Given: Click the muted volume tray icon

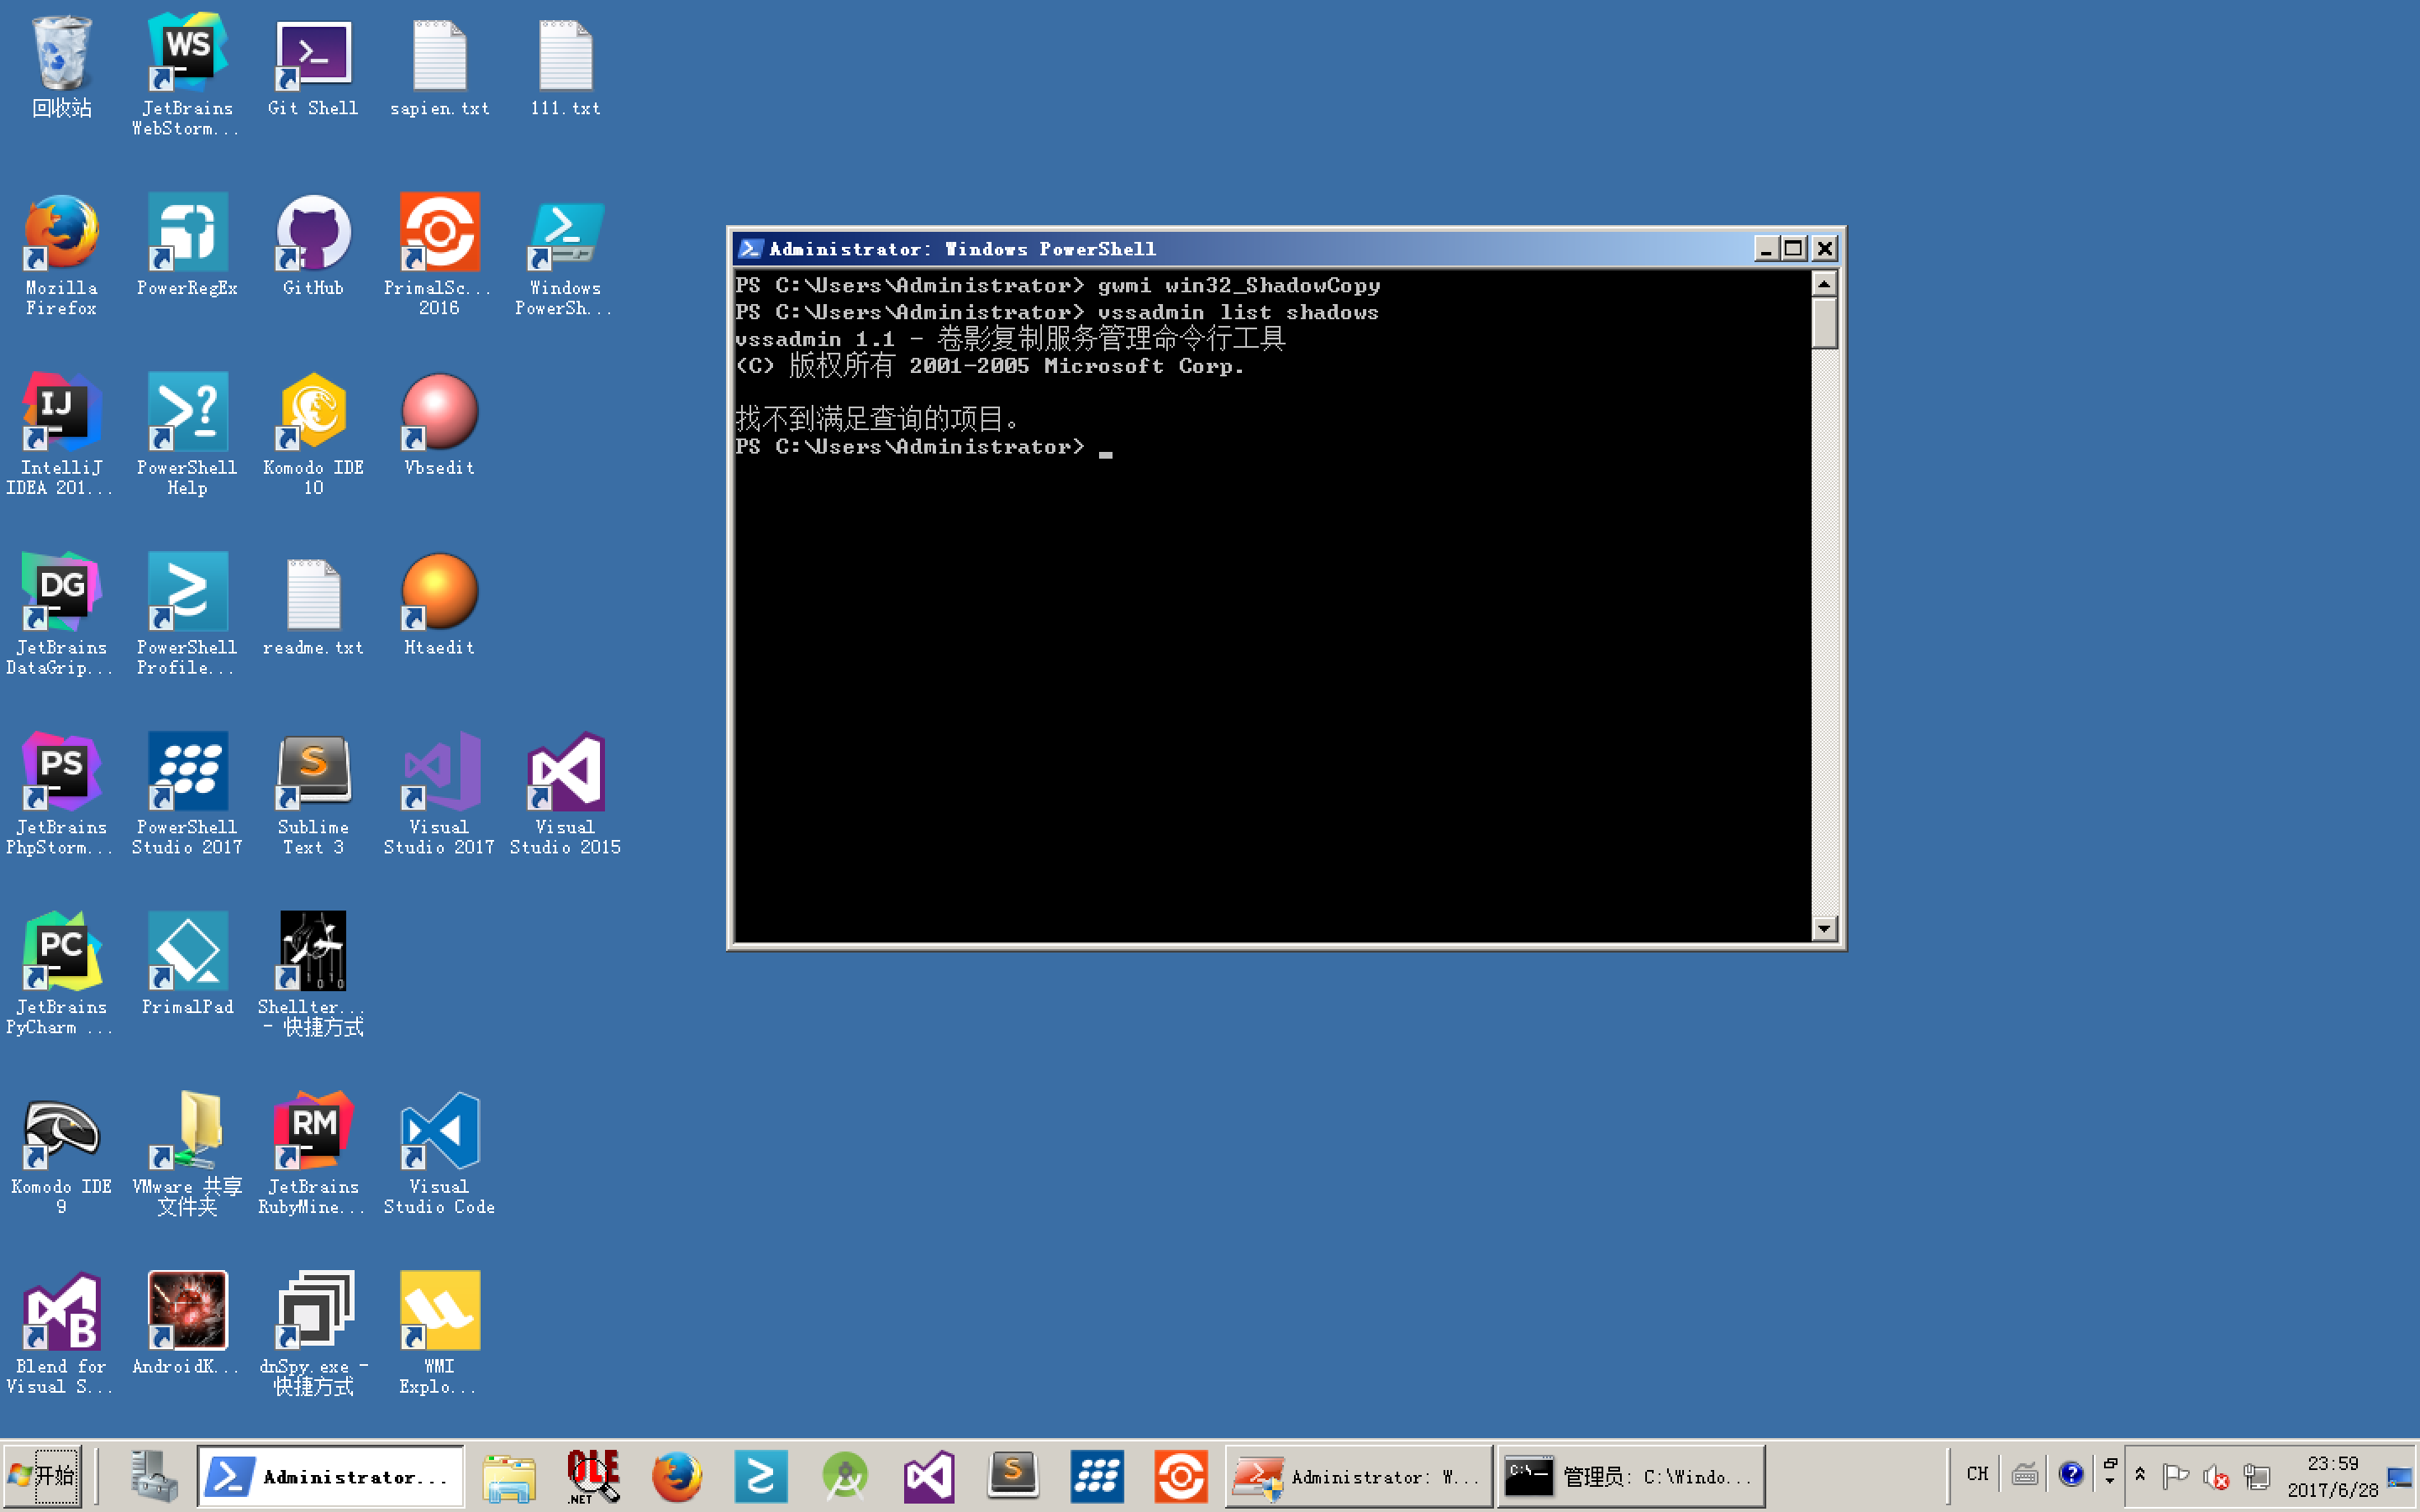Looking at the screenshot, I should click(x=2216, y=1476).
